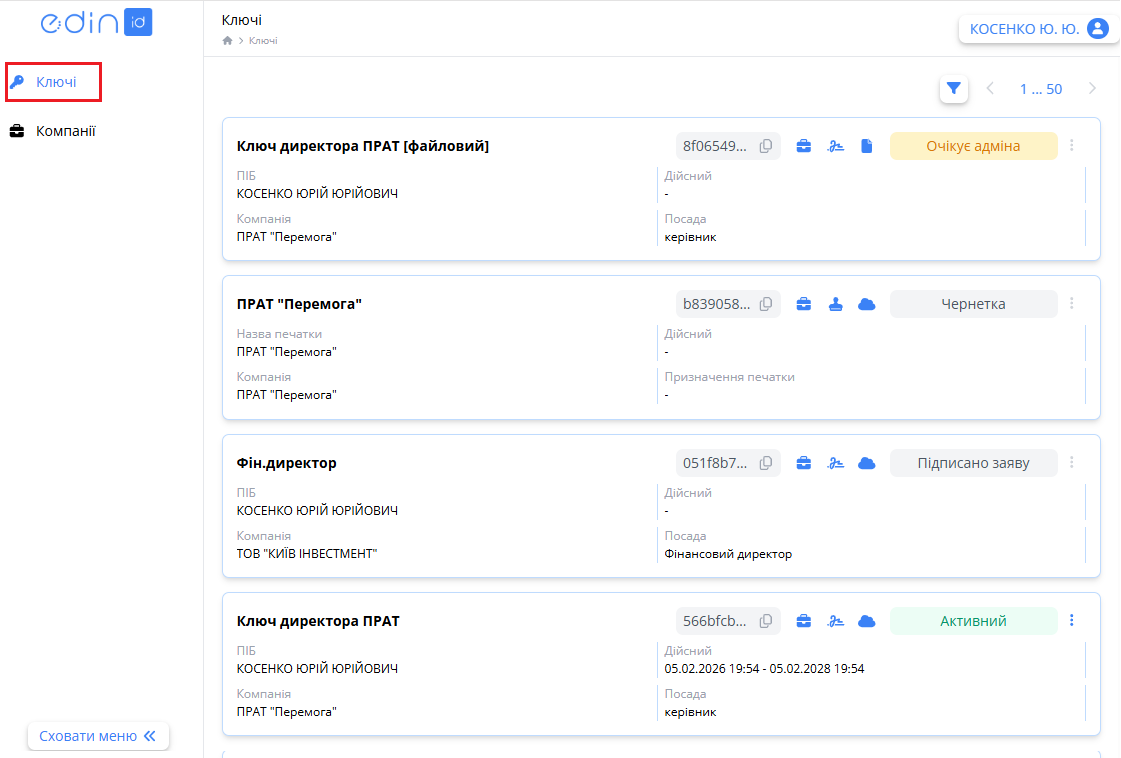Click the file icon on the Очікує адміна key
The height and width of the screenshot is (758, 1121).
point(867,146)
